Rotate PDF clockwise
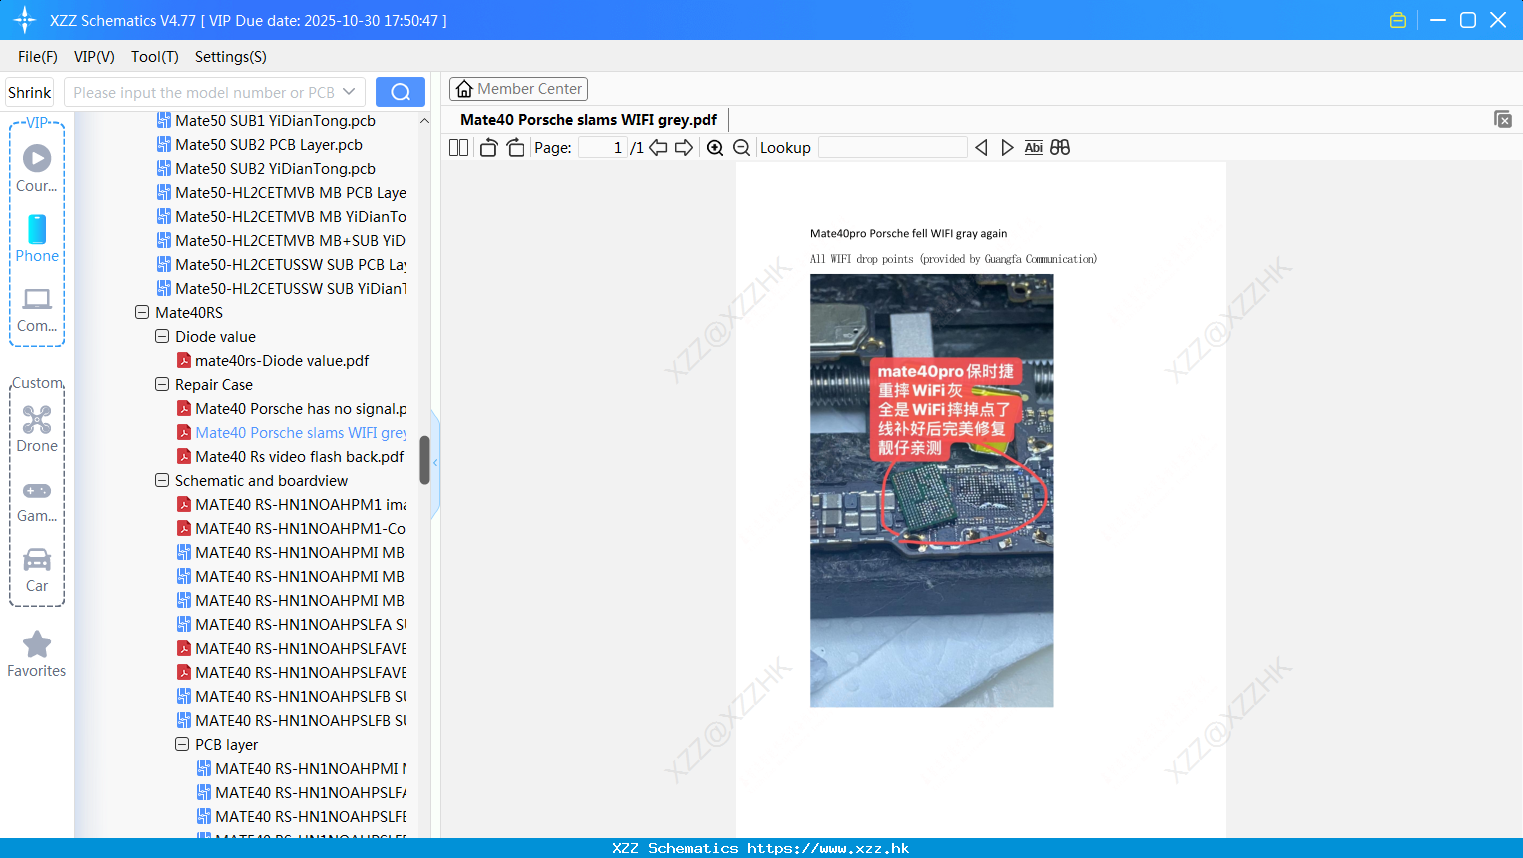The image size is (1523, 858). coord(515,148)
